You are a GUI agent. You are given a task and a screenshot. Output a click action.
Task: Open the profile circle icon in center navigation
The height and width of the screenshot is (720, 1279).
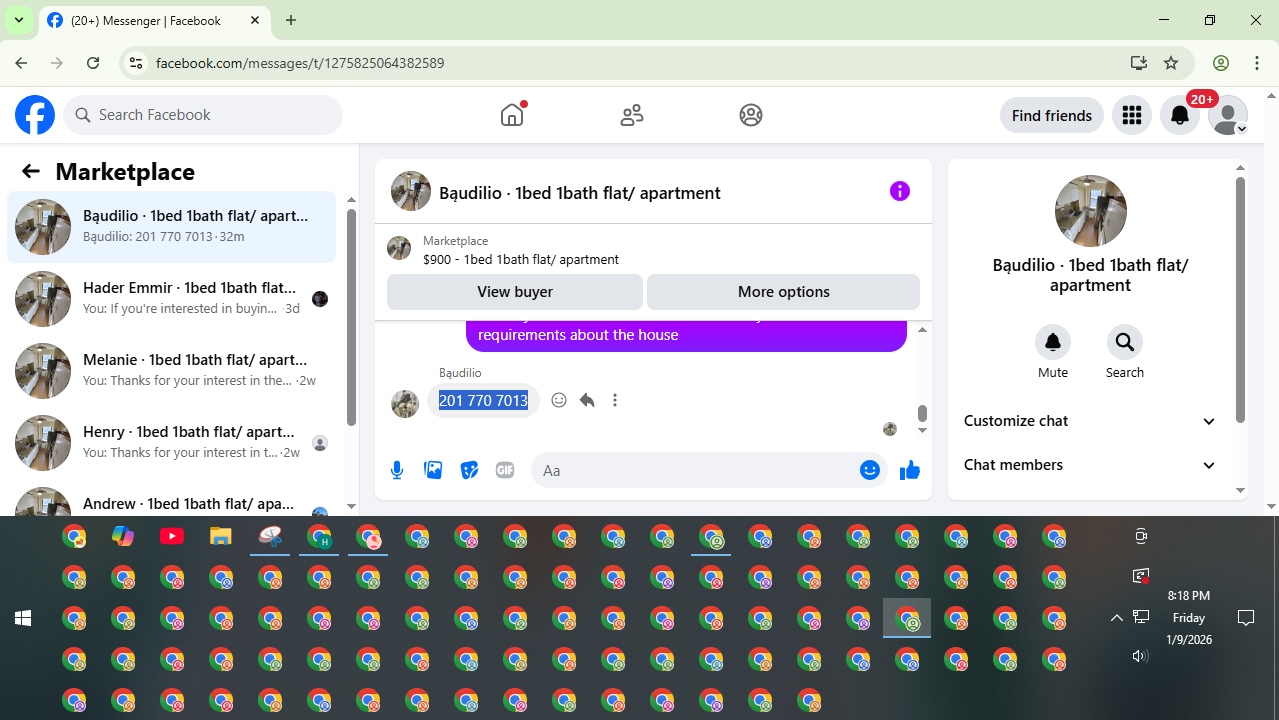tap(751, 115)
